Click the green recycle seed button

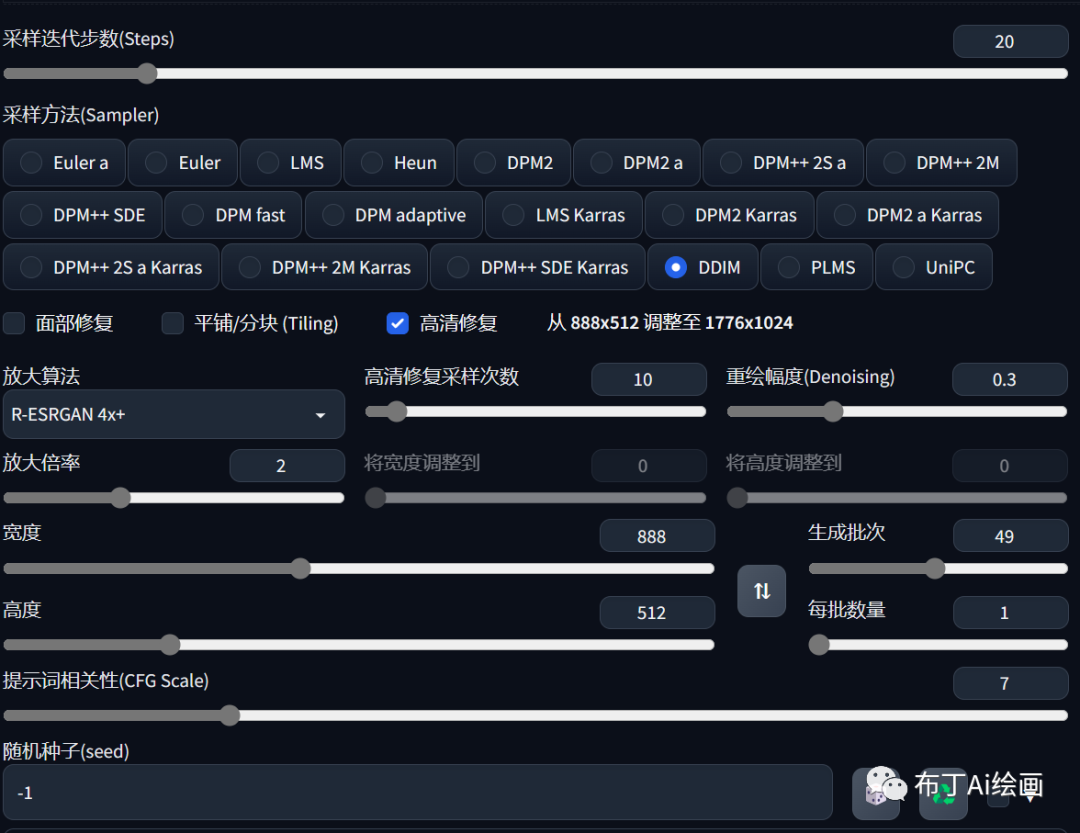point(943,793)
